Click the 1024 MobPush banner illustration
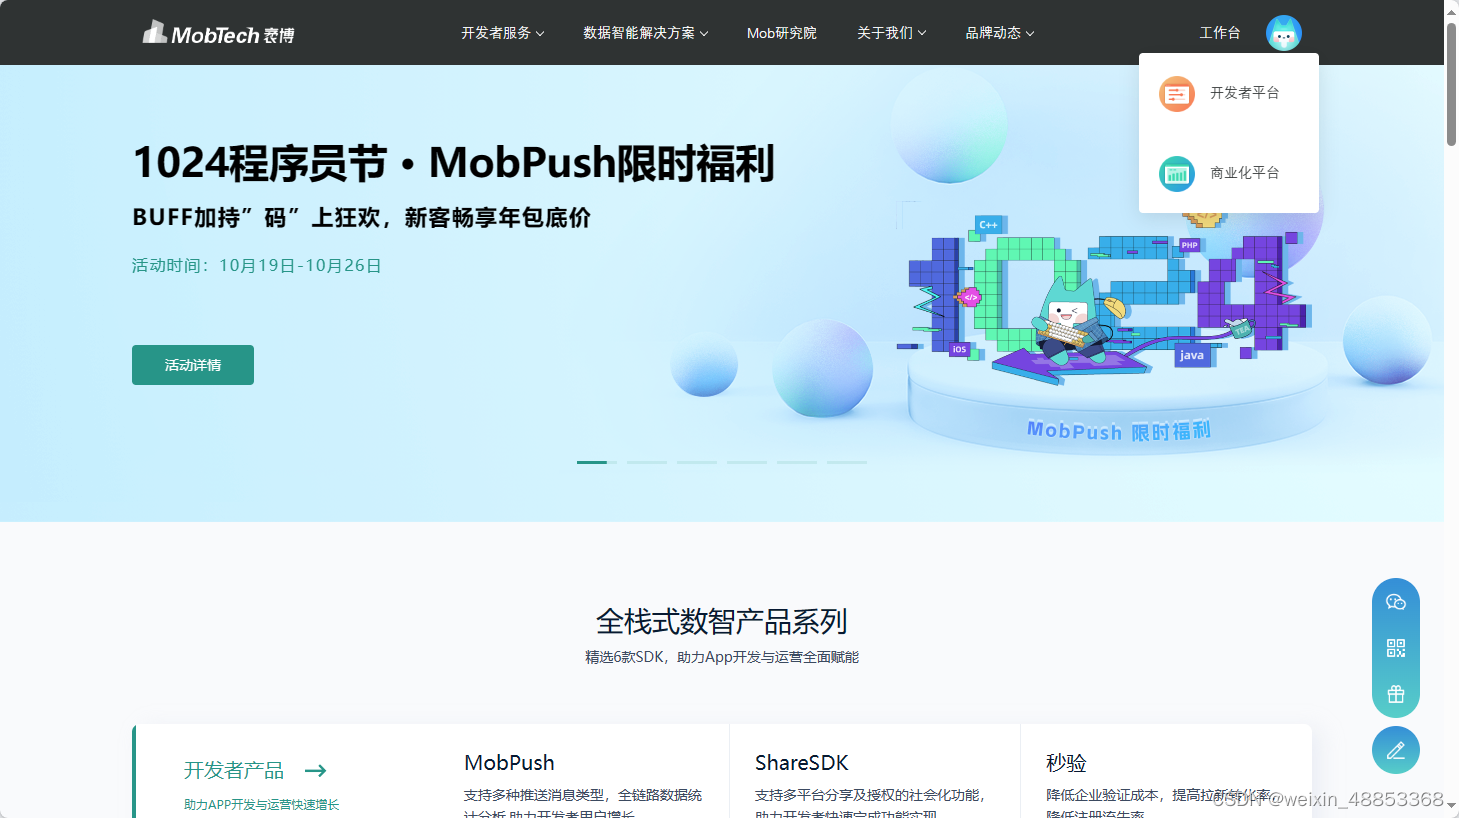The width and height of the screenshot is (1459, 818). tap(1110, 330)
